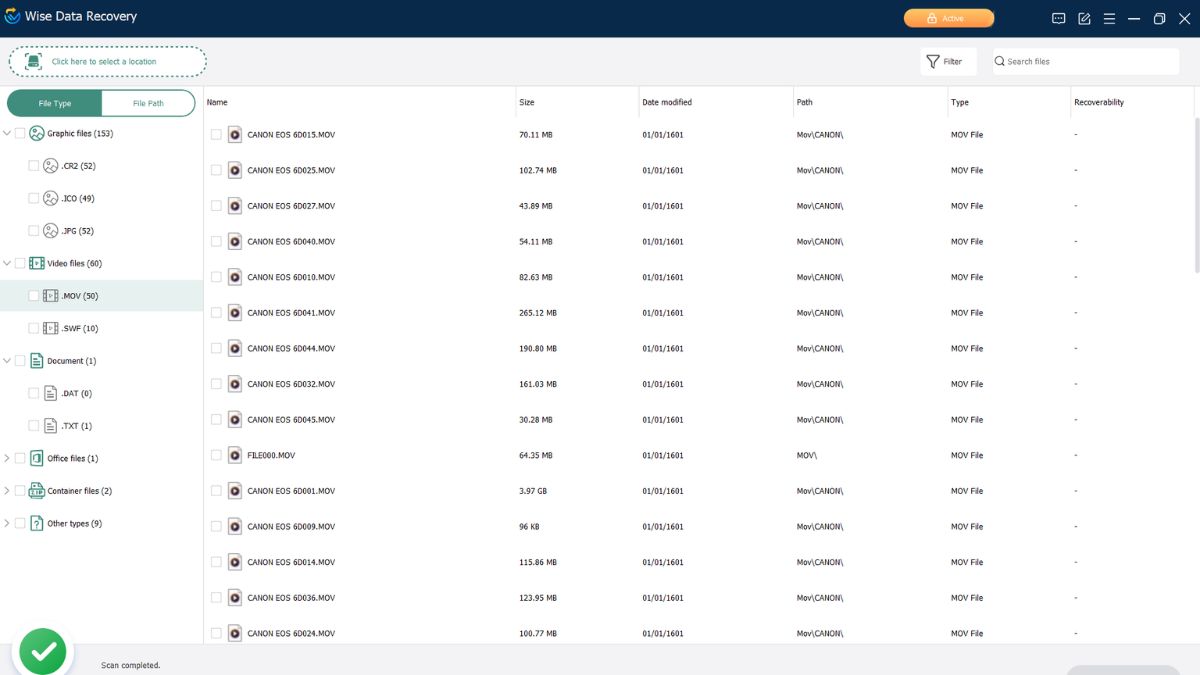The width and height of the screenshot is (1200, 675).
Task: Click the Graphic files category icon
Action: click(37, 133)
